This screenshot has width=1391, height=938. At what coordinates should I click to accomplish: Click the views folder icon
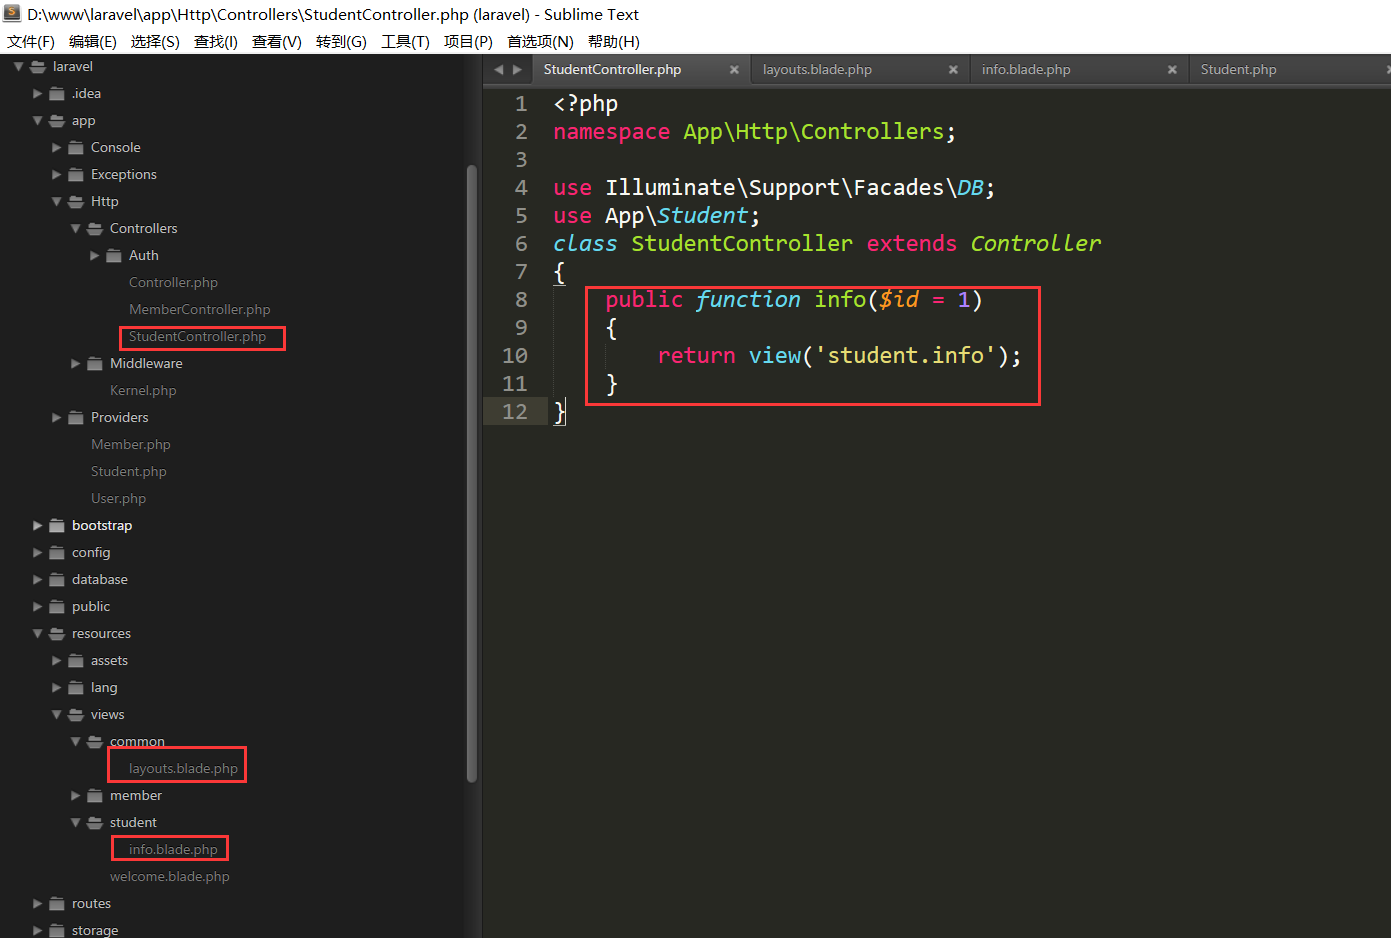[x=76, y=714]
